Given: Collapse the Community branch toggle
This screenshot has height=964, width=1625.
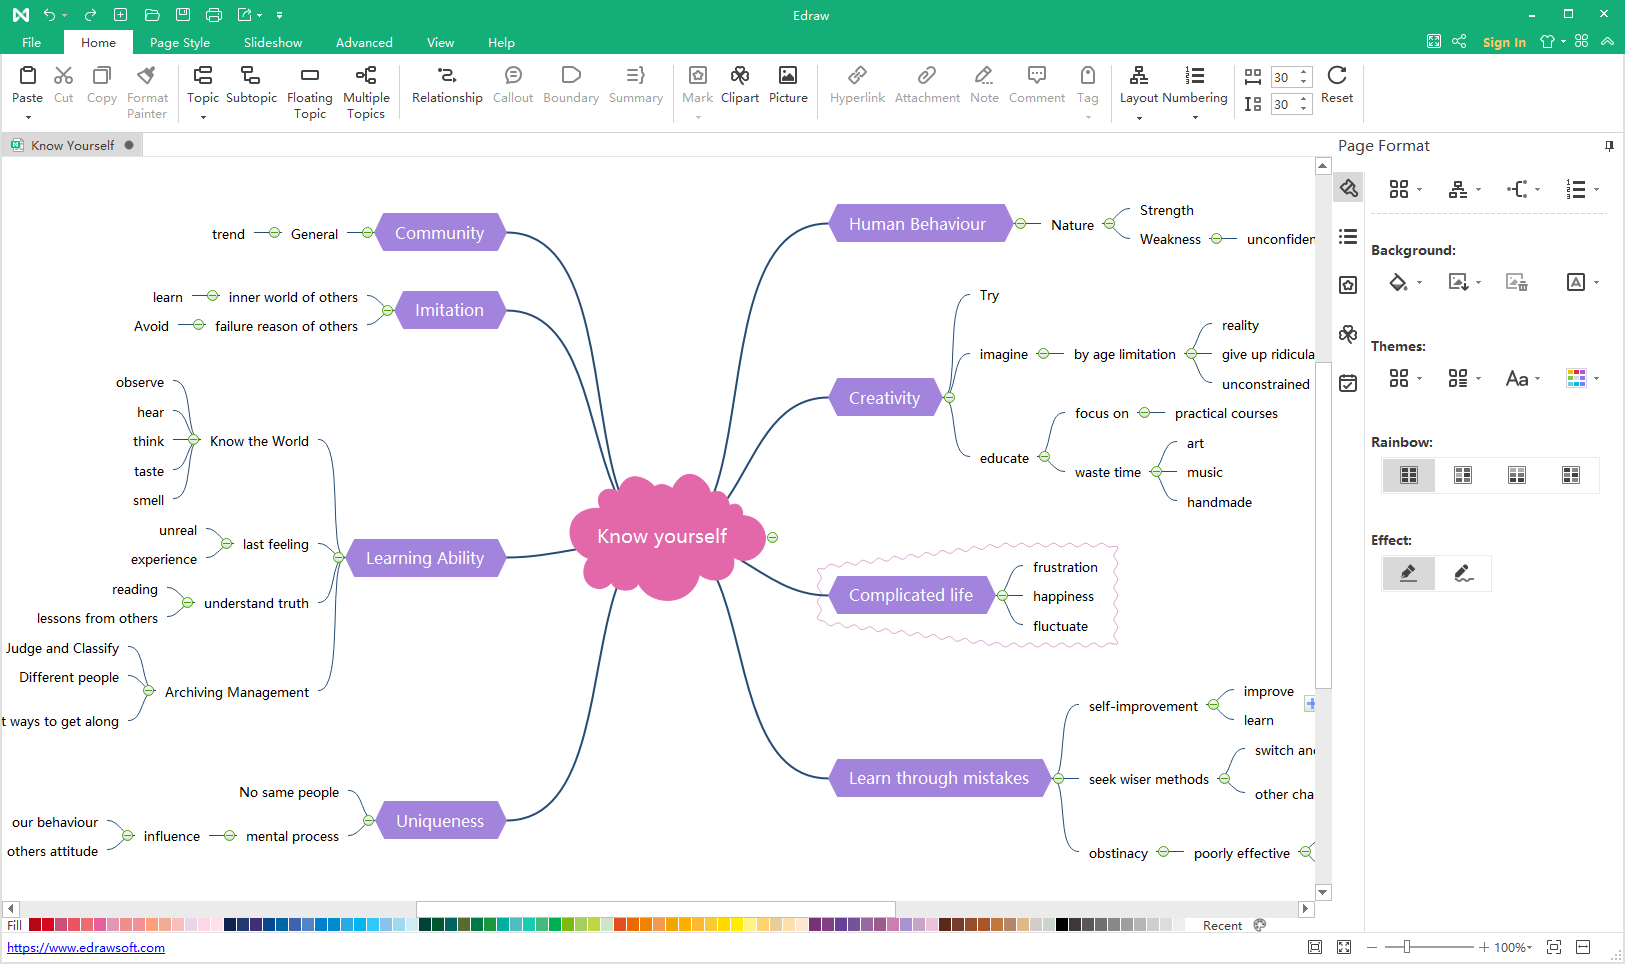Looking at the screenshot, I should pyautogui.click(x=367, y=233).
